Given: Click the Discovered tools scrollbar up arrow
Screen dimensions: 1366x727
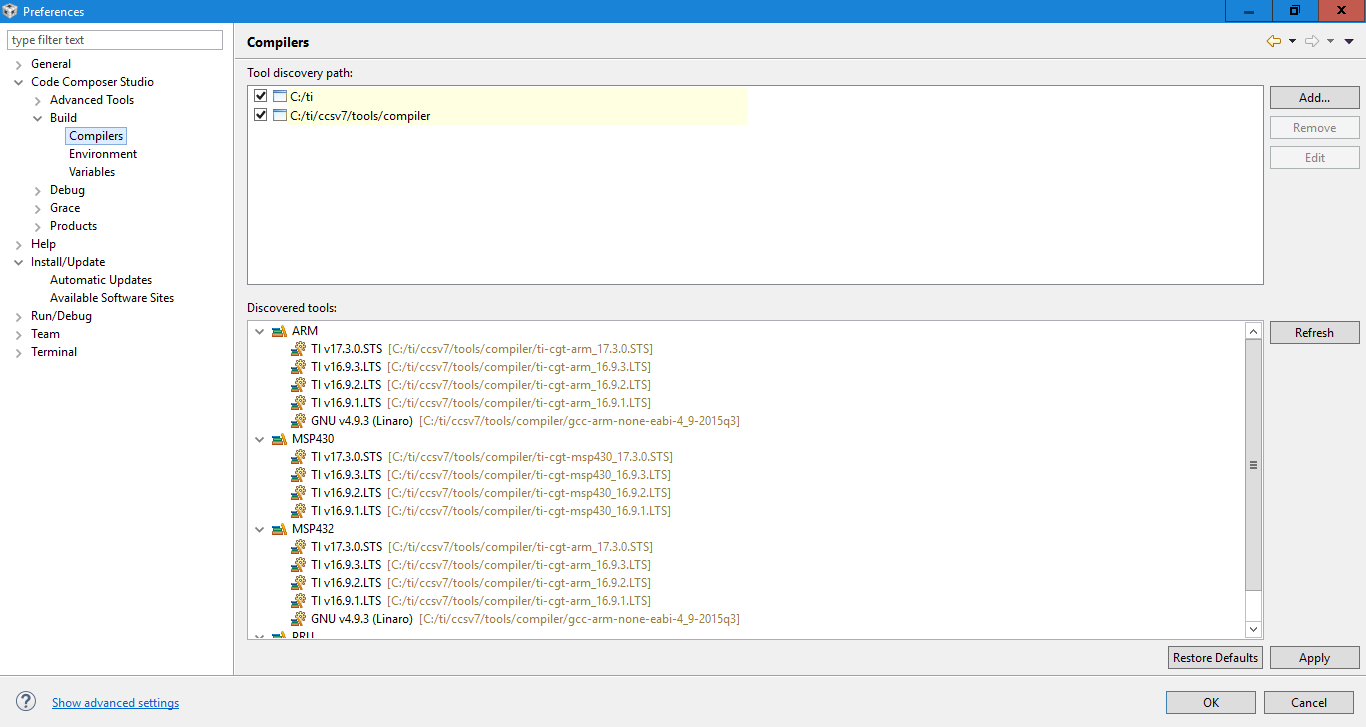Looking at the screenshot, I should [x=1254, y=331].
